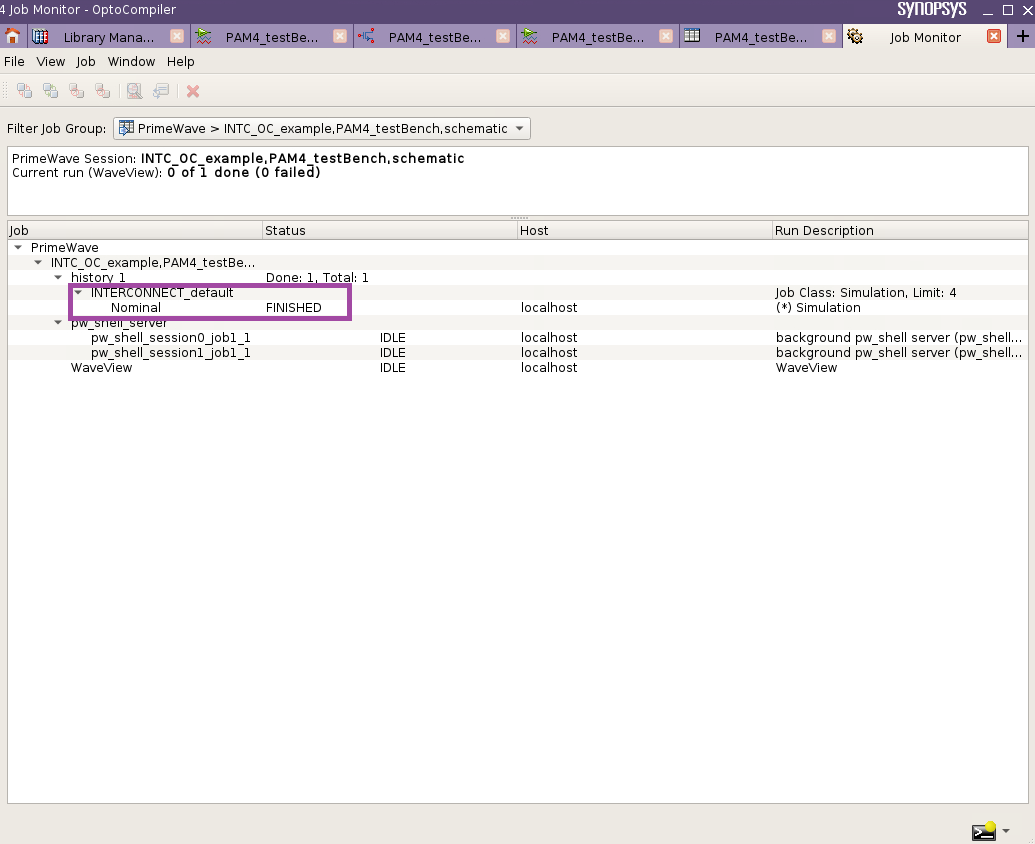Close the Library Manager tab

pos(177,36)
